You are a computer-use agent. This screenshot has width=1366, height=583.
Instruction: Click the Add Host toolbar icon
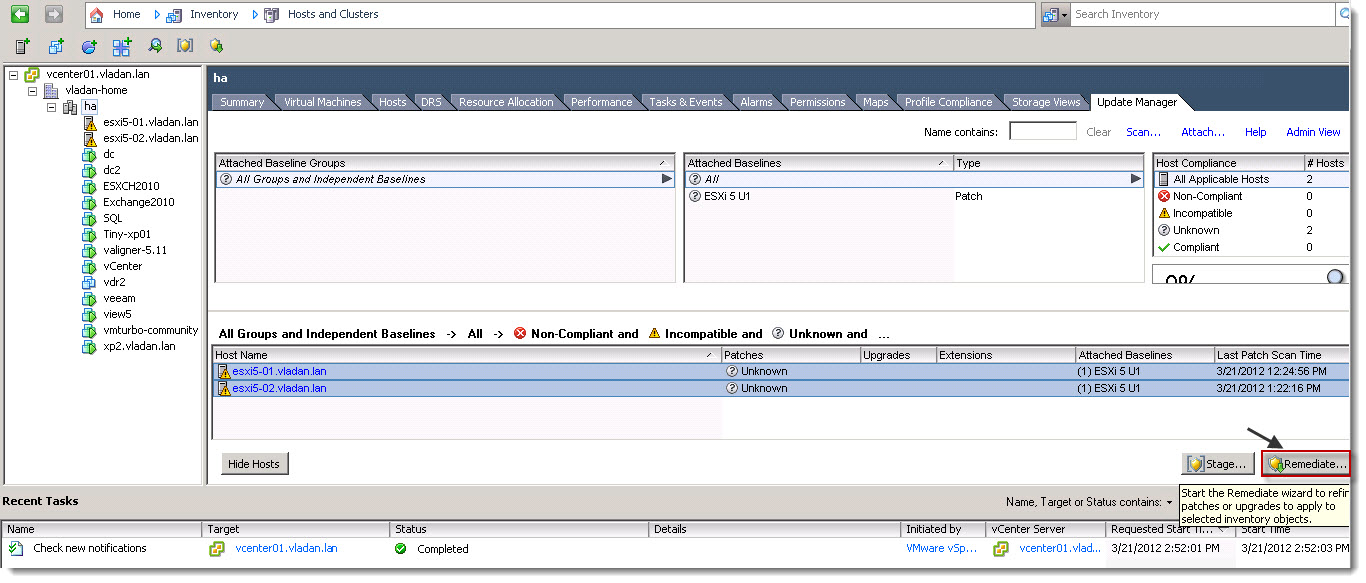pyautogui.click(x=22, y=46)
